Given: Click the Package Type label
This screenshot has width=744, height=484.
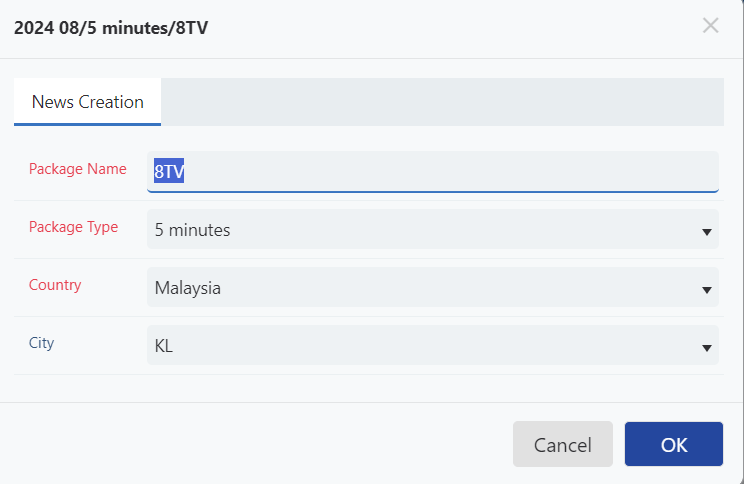Looking at the screenshot, I should 74,227.
